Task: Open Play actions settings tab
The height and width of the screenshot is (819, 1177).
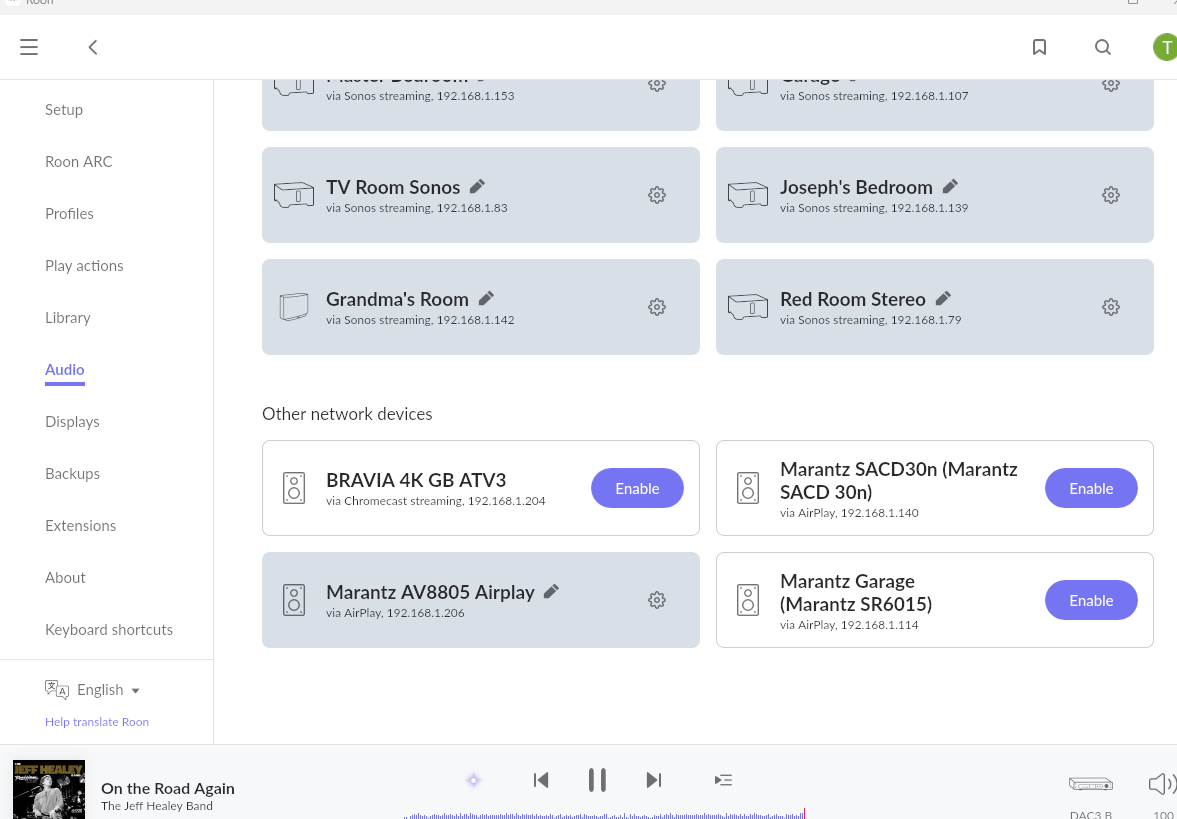Action: point(84,266)
